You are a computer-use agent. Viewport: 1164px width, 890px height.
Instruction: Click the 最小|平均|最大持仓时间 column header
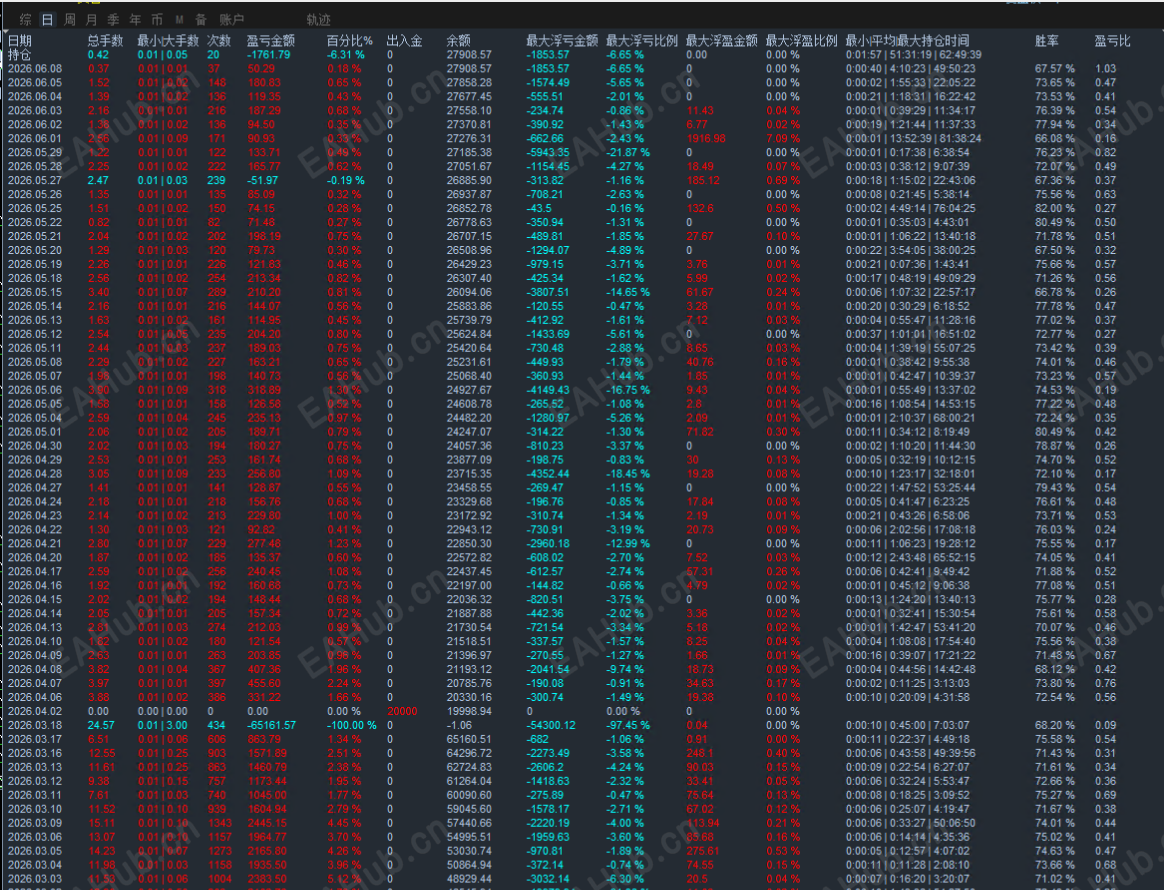pyautogui.click(x=907, y=41)
